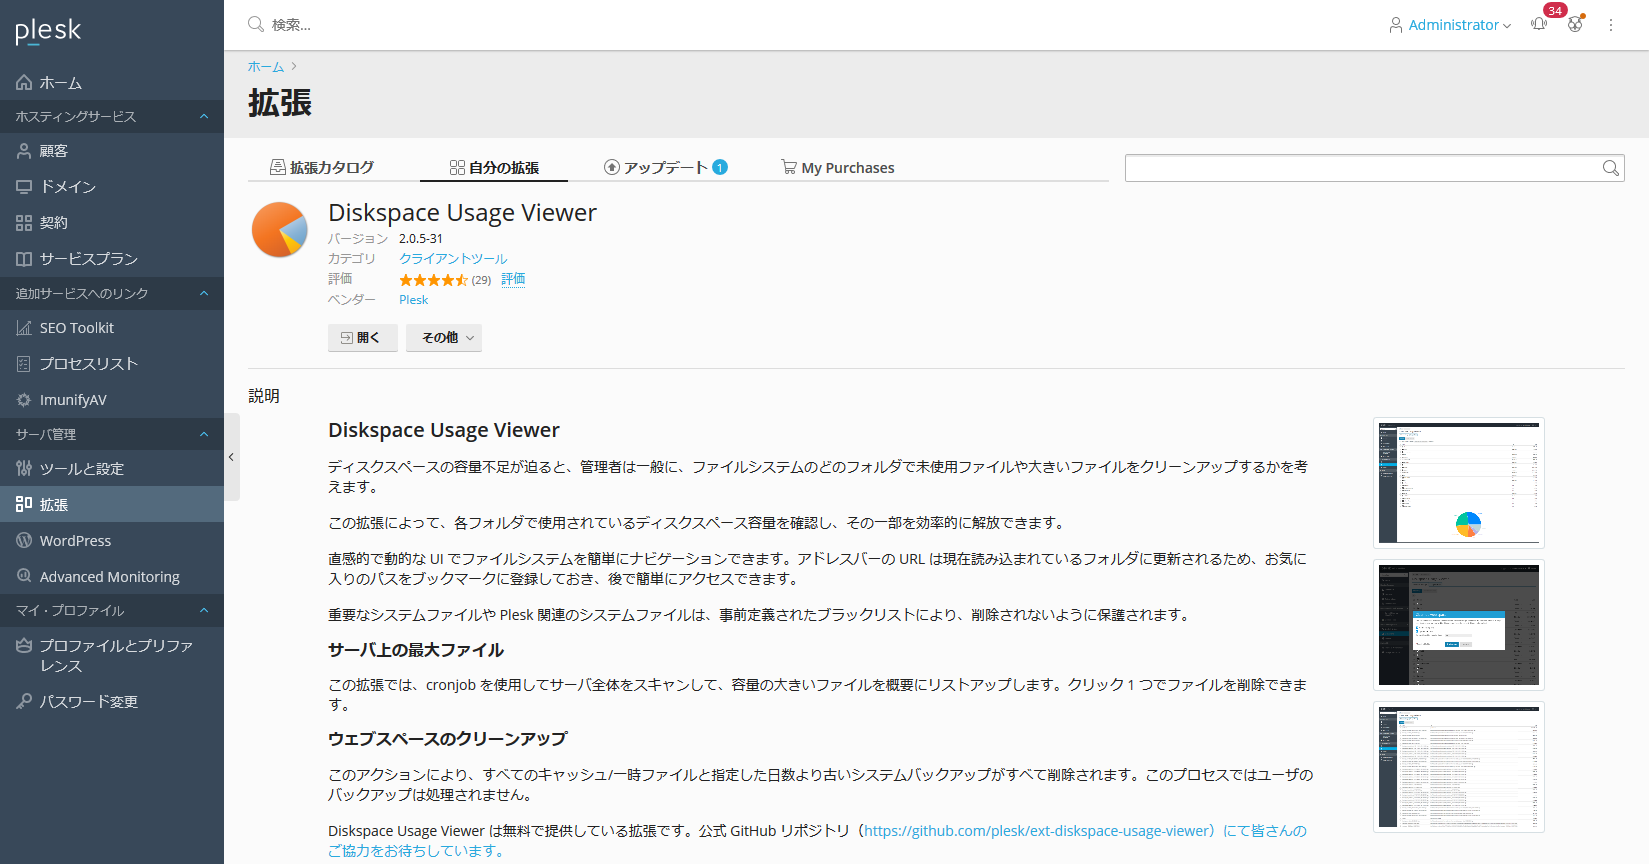Open ImunifyAV in sidebar
The height and width of the screenshot is (864, 1649).
coord(73,400)
